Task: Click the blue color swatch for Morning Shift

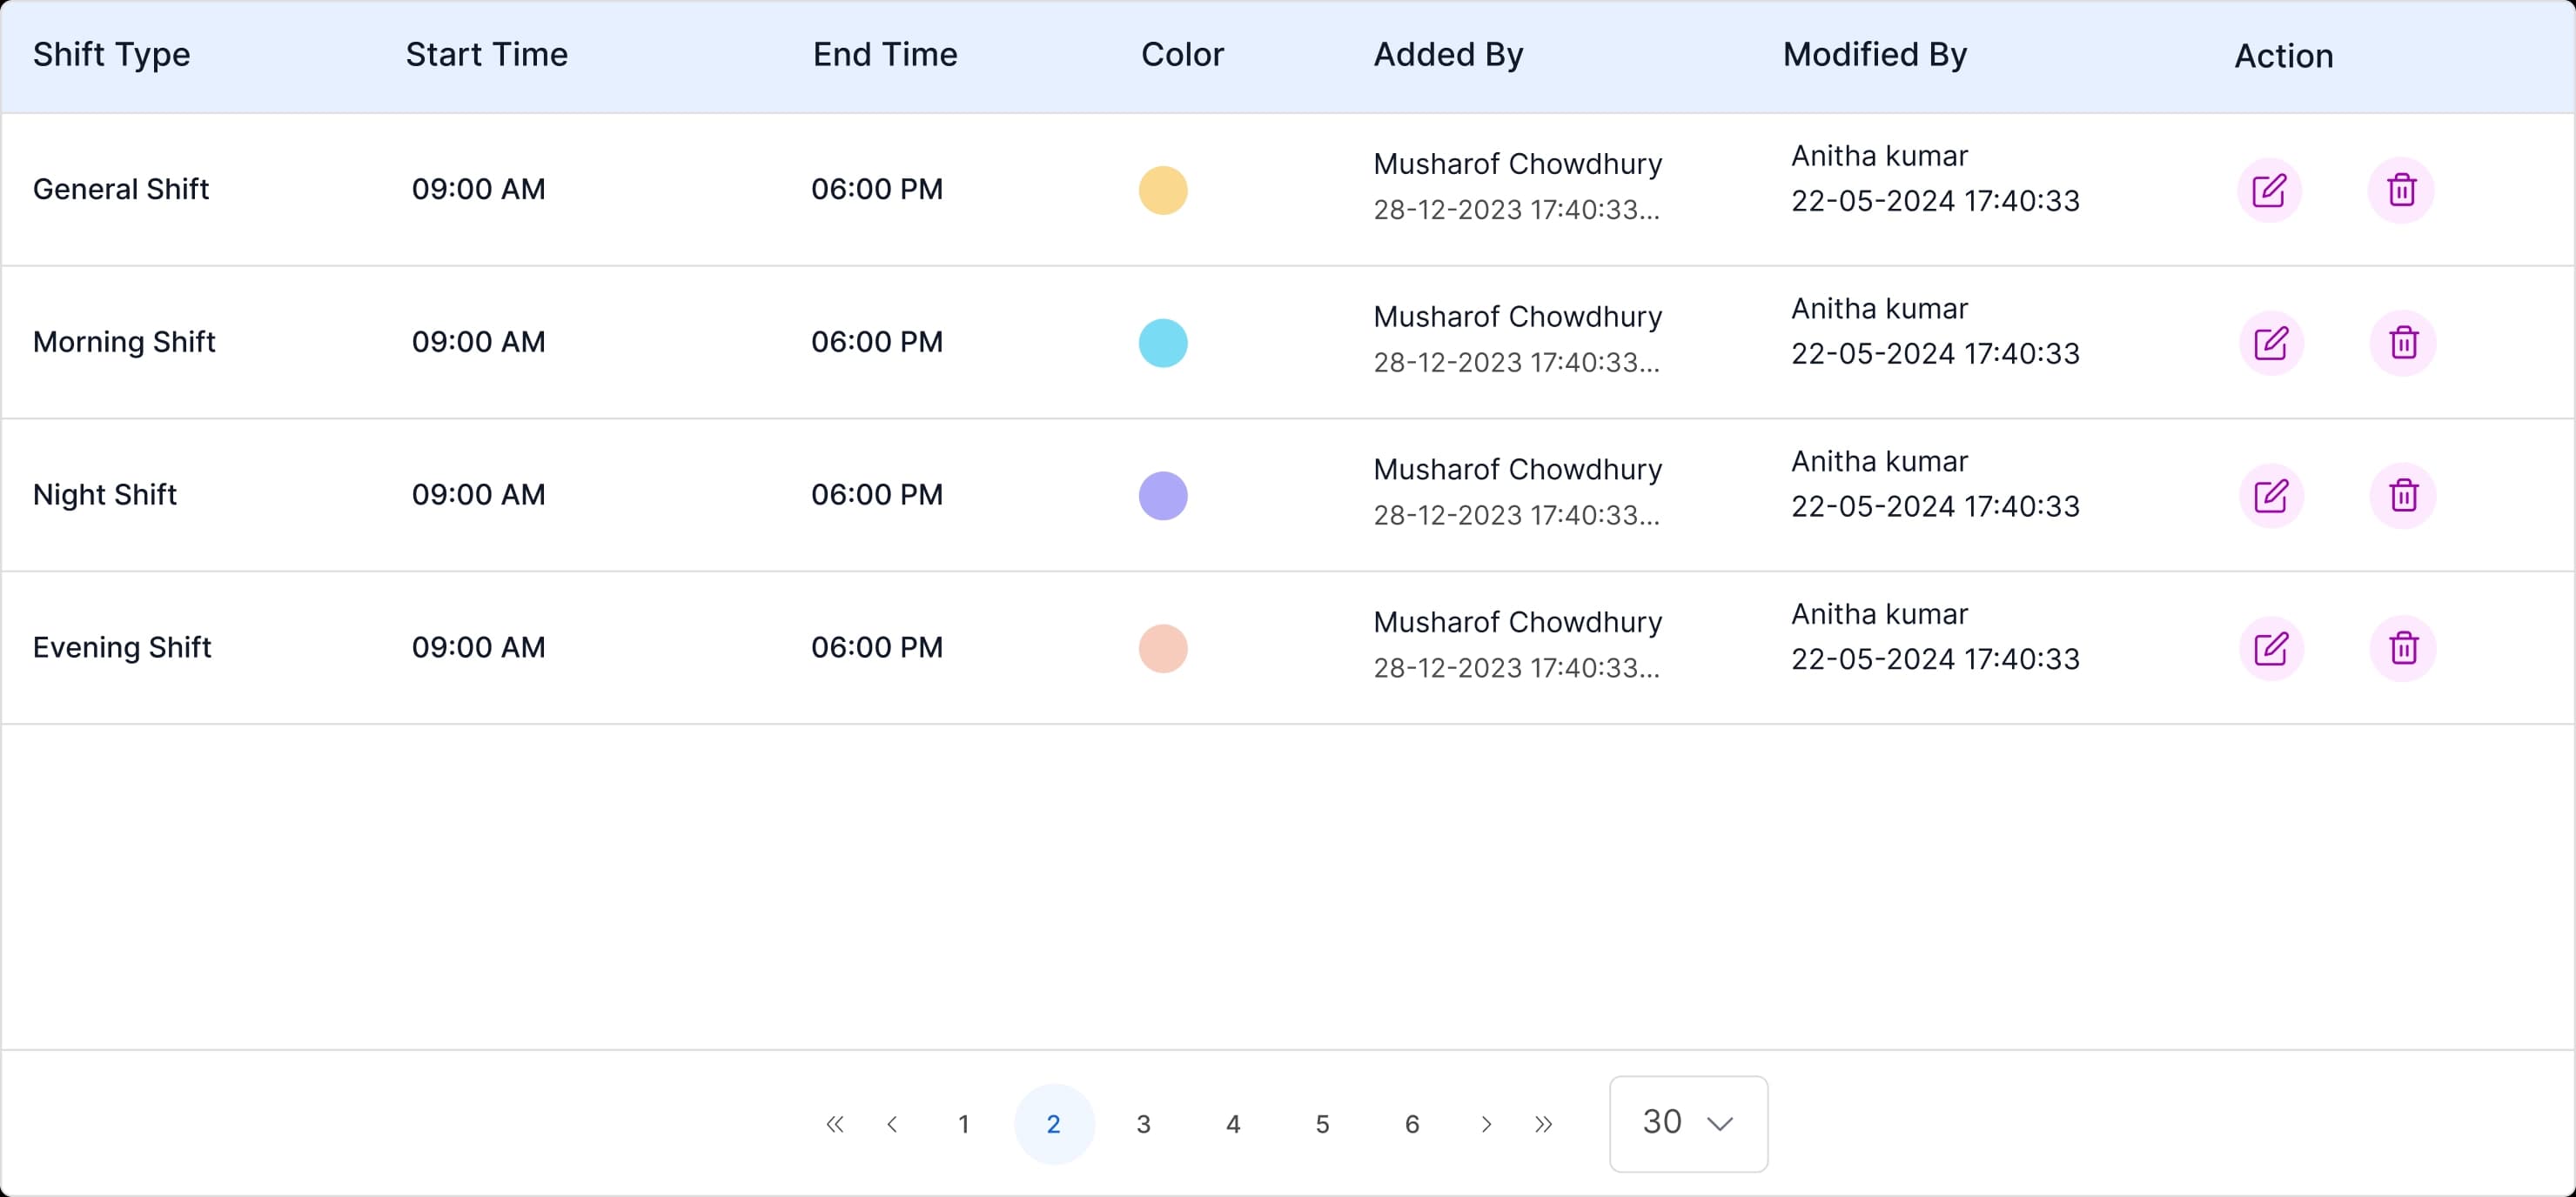Action: click(1162, 342)
